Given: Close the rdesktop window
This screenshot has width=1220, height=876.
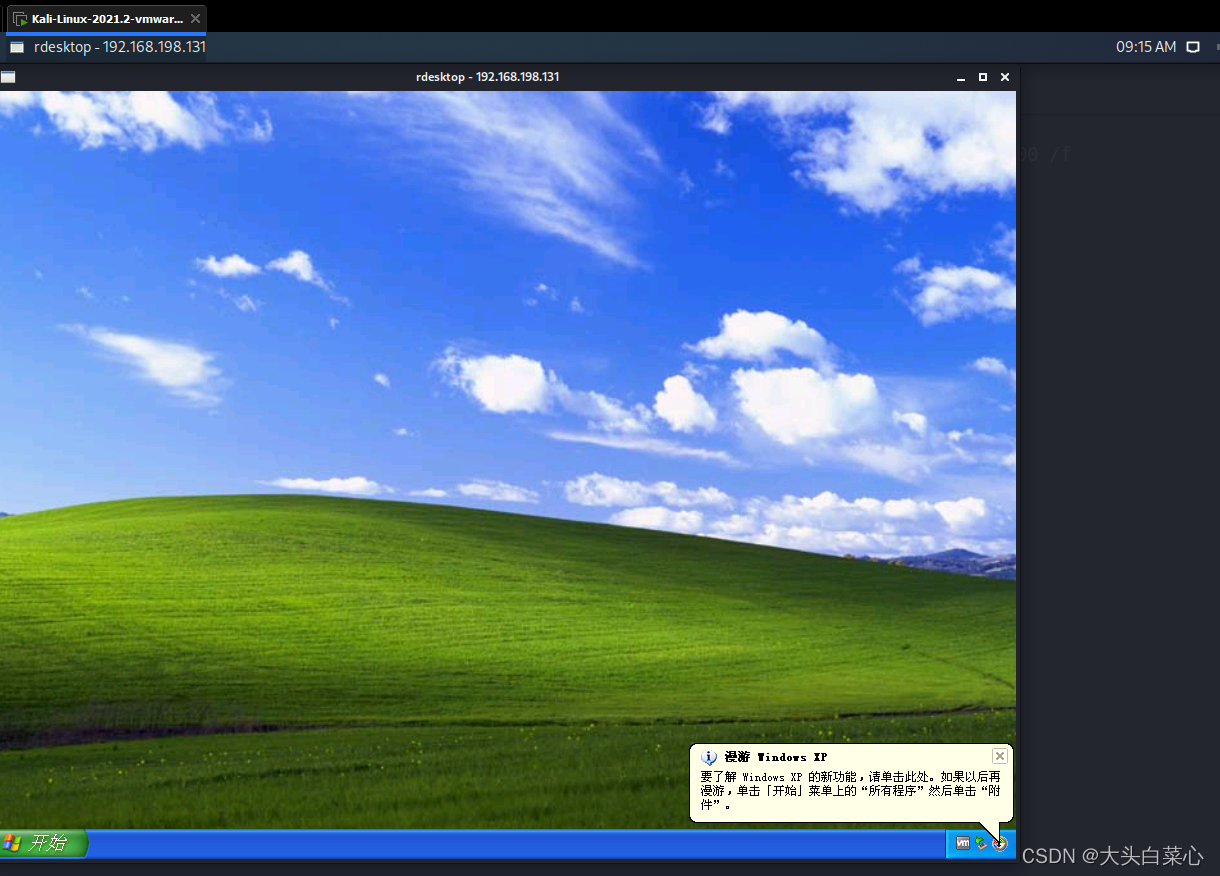Looking at the screenshot, I should pyautogui.click(x=1005, y=77).
